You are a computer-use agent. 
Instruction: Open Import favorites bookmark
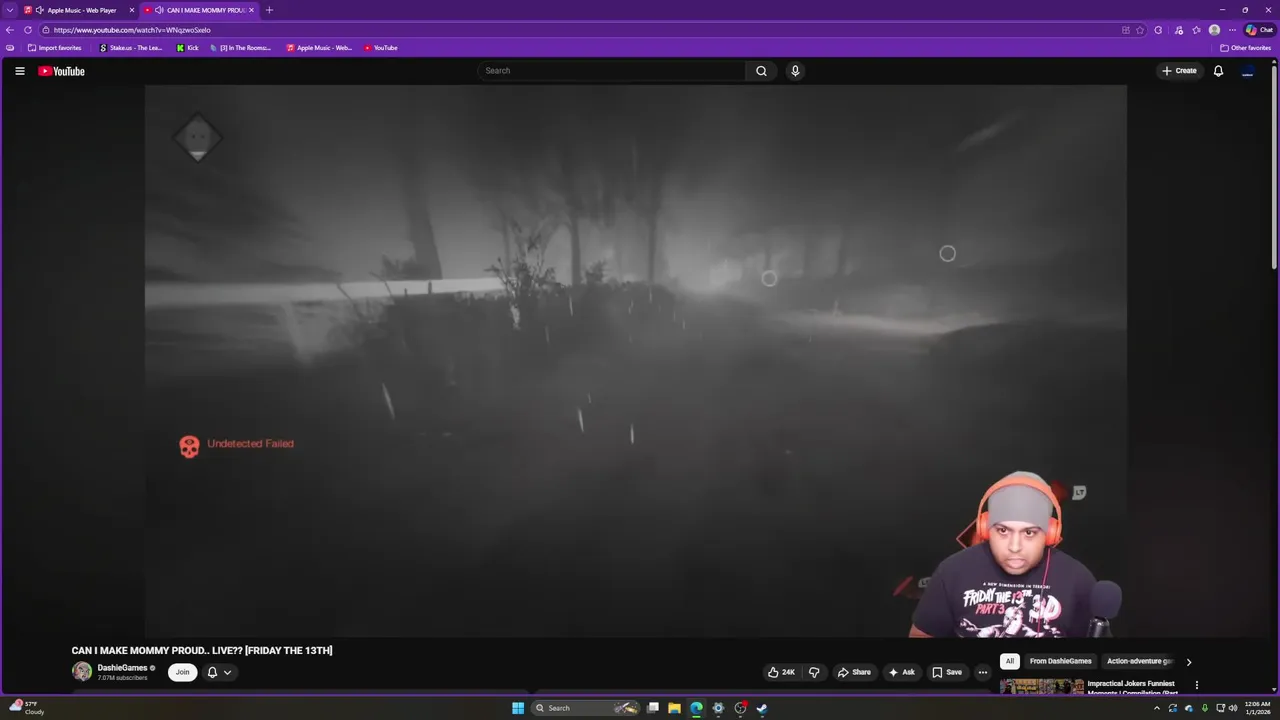coord(54,48)
